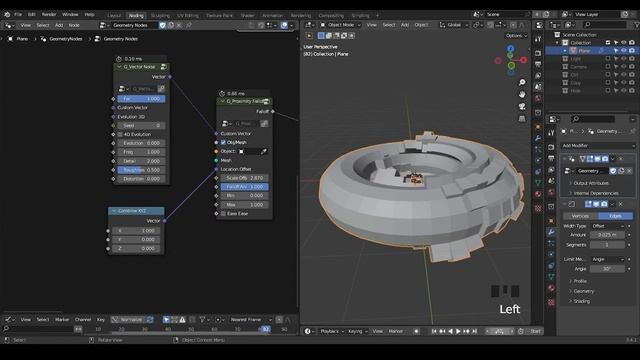Open the node editor Add menu
Image resolution: width=640 pixels, height=360 pixels.
pos(59,25)
